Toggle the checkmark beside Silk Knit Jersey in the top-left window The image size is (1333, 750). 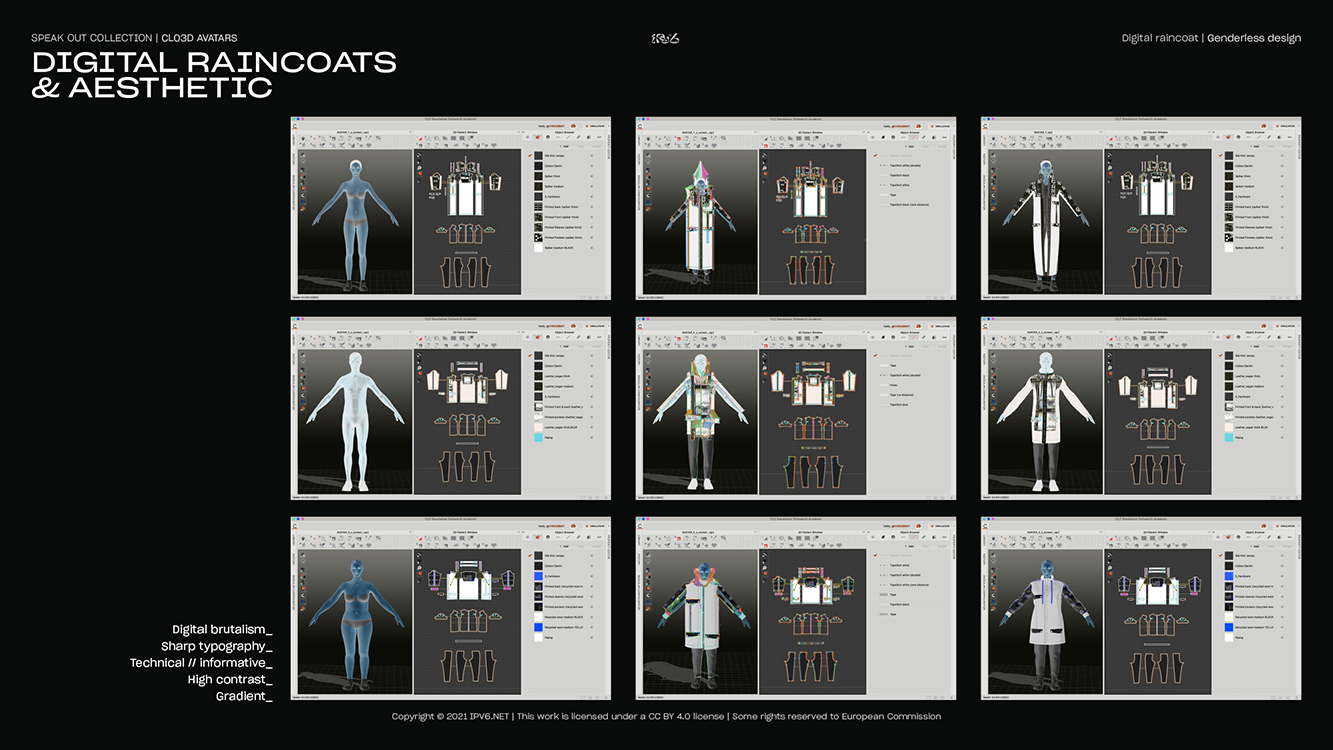(x=529, y=155)
